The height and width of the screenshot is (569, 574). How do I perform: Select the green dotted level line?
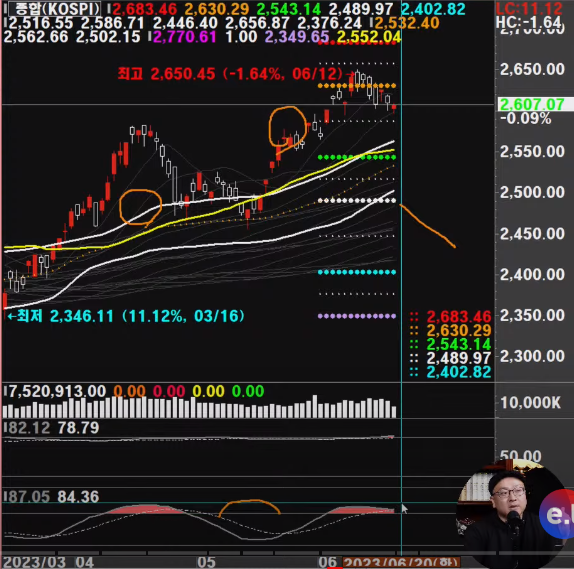[x=357, y=157]
